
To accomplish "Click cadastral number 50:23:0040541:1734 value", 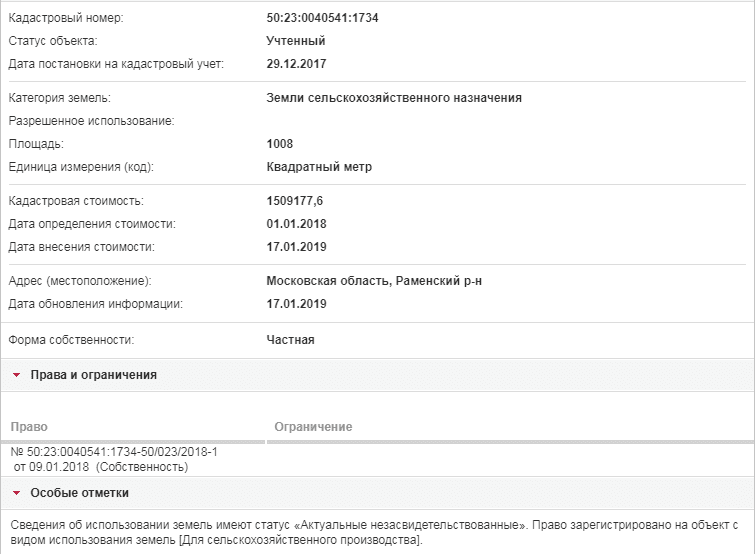I will click(x=322, y=18).
